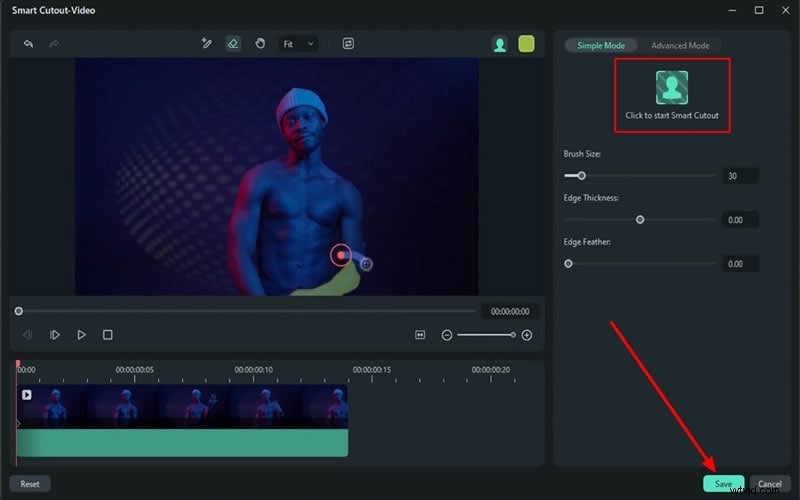Click the Edge Thickness value field
This screenshot has width=800, height=500.
click(740, 220)
